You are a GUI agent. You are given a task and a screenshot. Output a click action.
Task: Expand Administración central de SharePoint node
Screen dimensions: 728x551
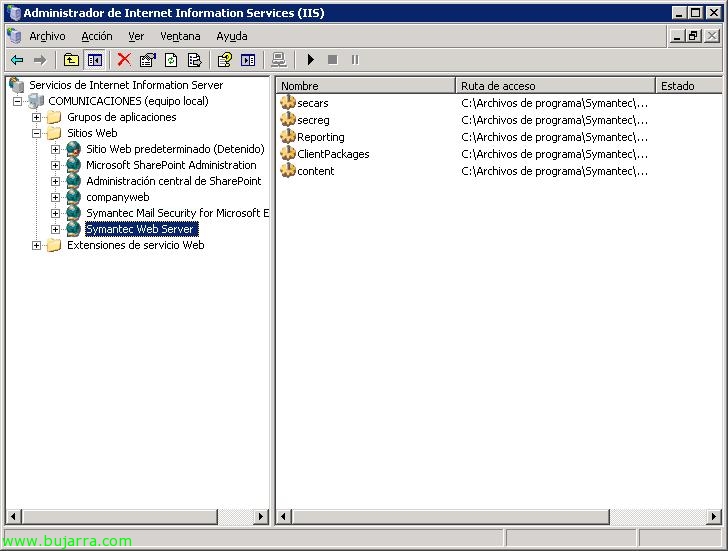pos(55,182)
